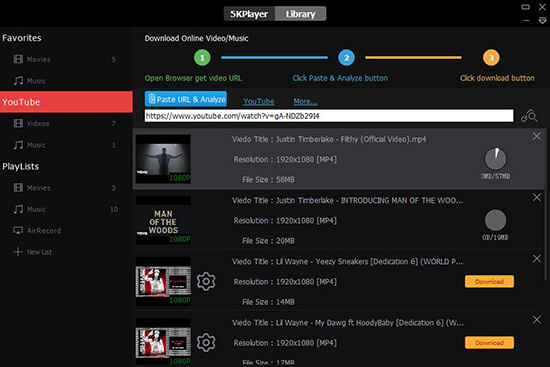Click the 'Click download button' text
The image size is (550, 367).
[497, 78]
